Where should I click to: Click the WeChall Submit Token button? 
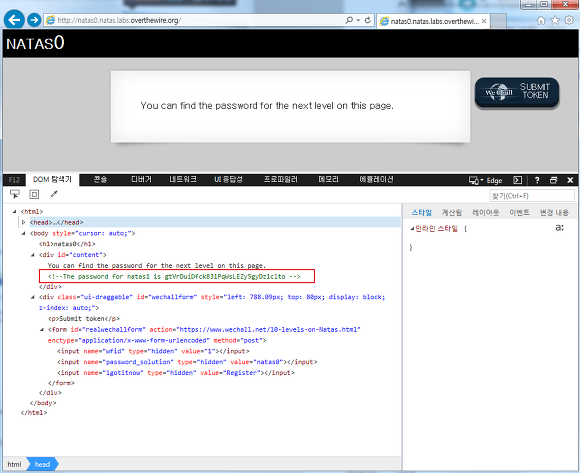click(x=517, y=92)
